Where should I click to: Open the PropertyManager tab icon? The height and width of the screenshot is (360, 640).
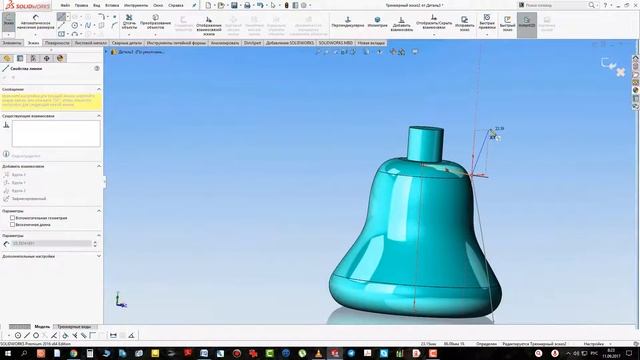[x=20, y=58]
